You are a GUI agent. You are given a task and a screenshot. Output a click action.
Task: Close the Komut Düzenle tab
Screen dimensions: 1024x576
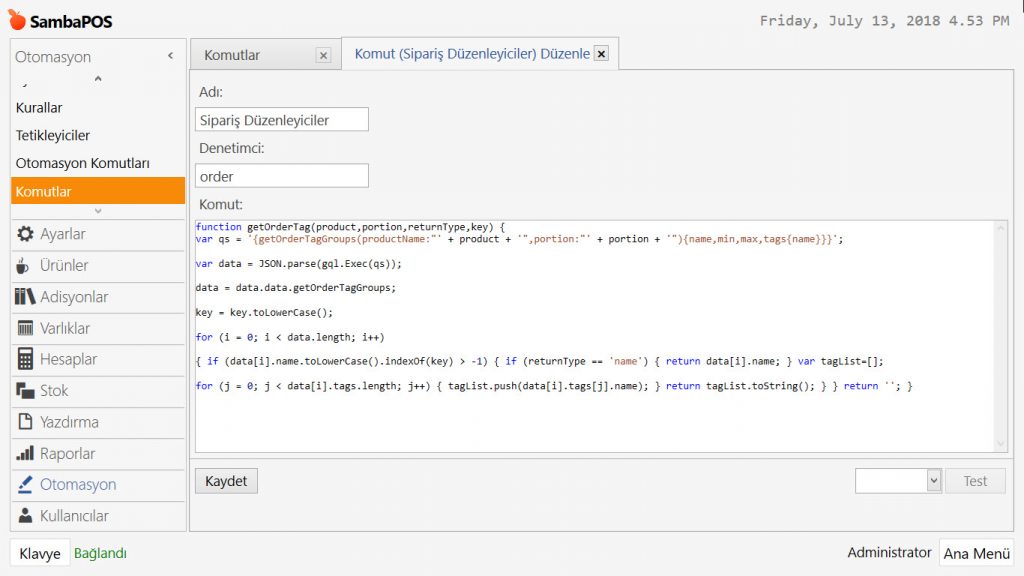[601, 54]
